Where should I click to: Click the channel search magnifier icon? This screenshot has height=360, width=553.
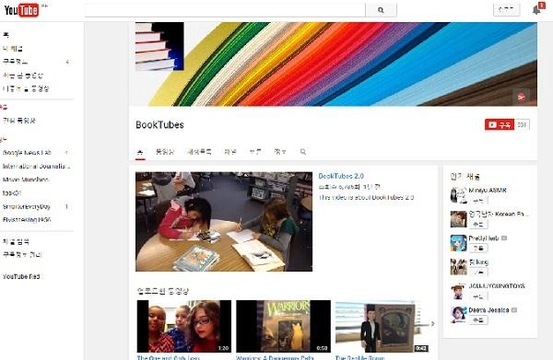303,152
